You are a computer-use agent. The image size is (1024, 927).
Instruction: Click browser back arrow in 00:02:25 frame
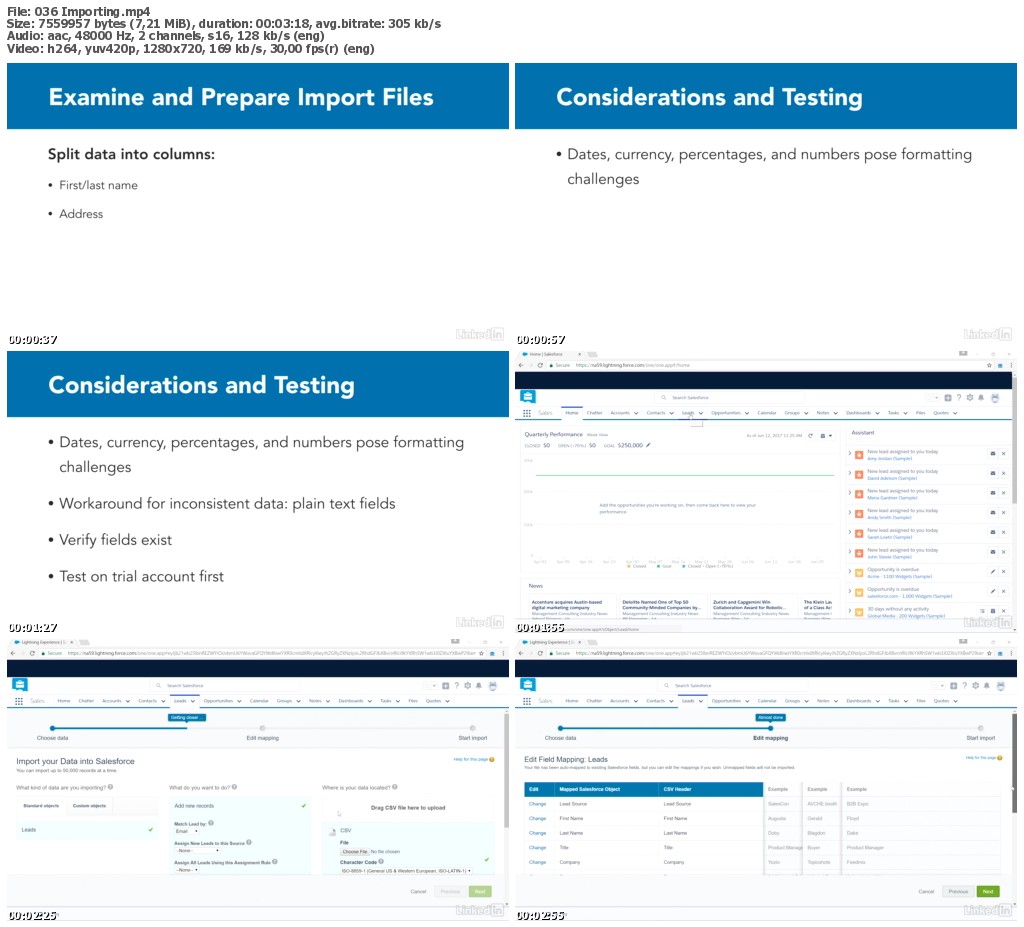(12, 653)
